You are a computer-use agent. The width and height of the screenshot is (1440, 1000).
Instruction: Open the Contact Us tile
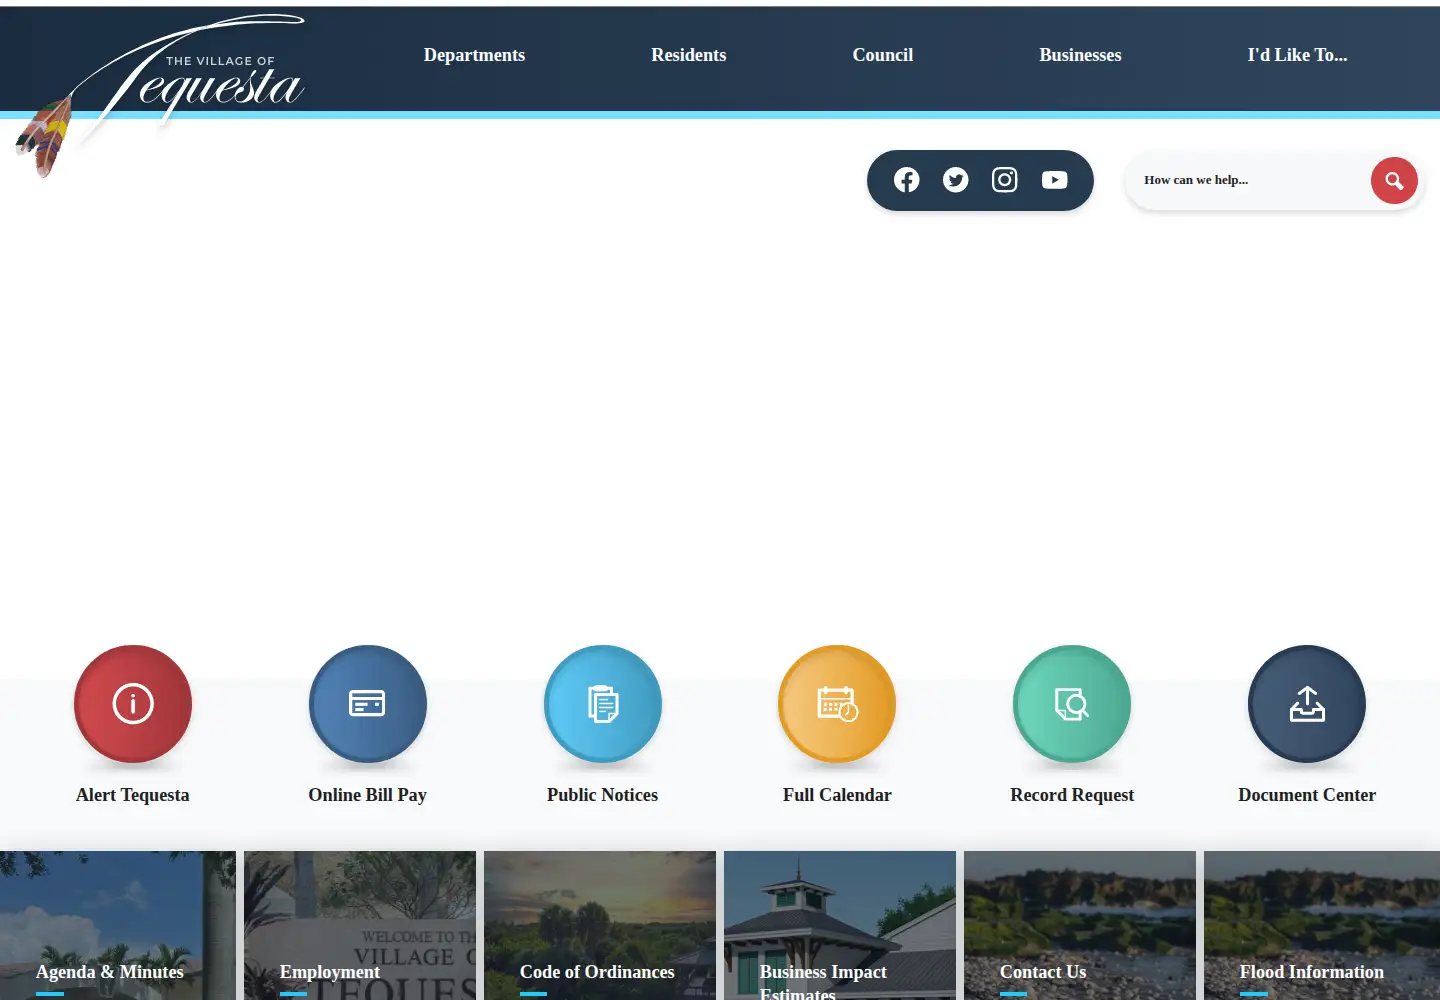tap(1080, 925)
